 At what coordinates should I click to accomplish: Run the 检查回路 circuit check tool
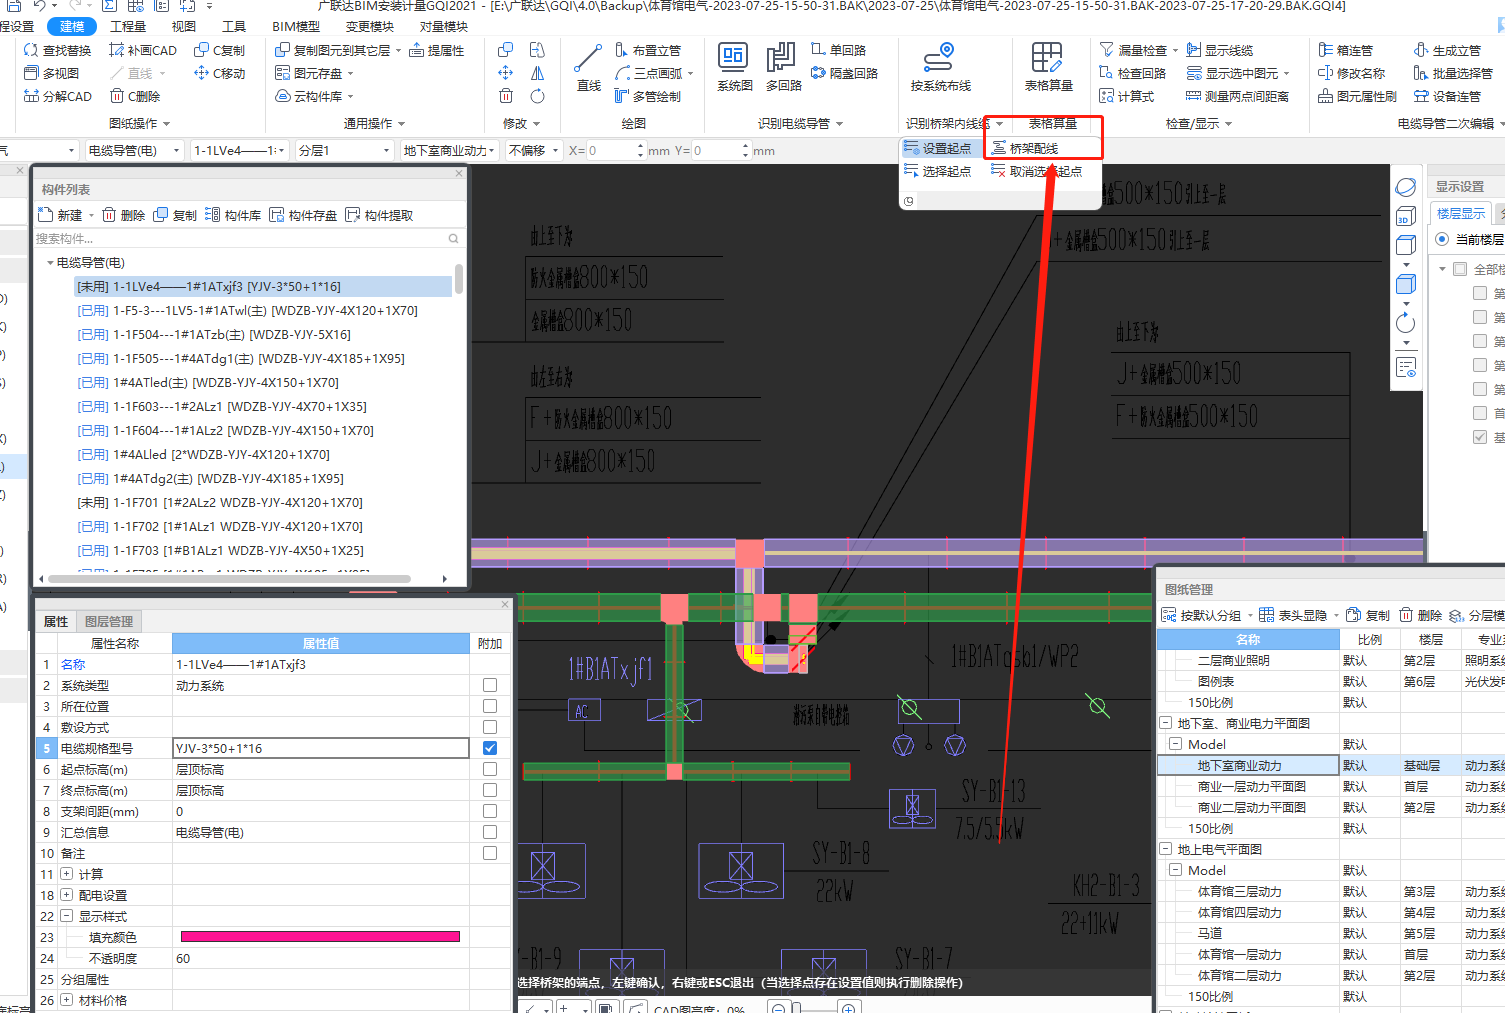(x=1132, y=73)
